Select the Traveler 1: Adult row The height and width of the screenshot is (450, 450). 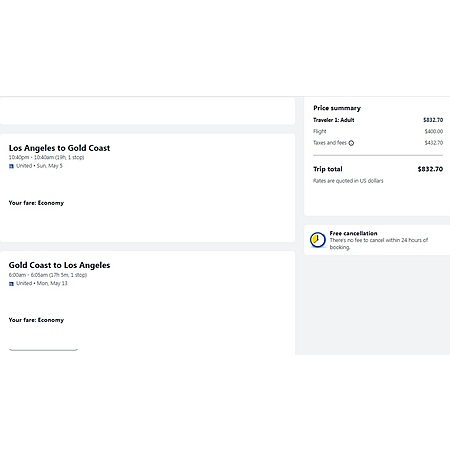click(378, 120)
